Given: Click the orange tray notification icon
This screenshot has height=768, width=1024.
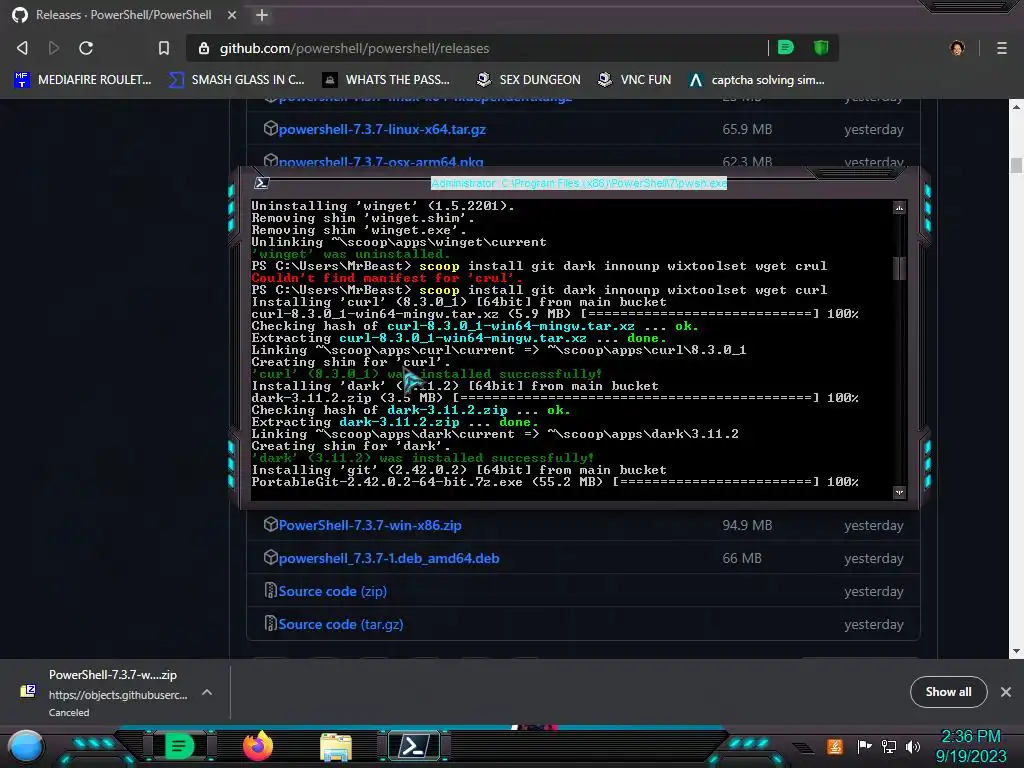Looking at the screenshot, I should pyautogui.click(x=835, y=746).
